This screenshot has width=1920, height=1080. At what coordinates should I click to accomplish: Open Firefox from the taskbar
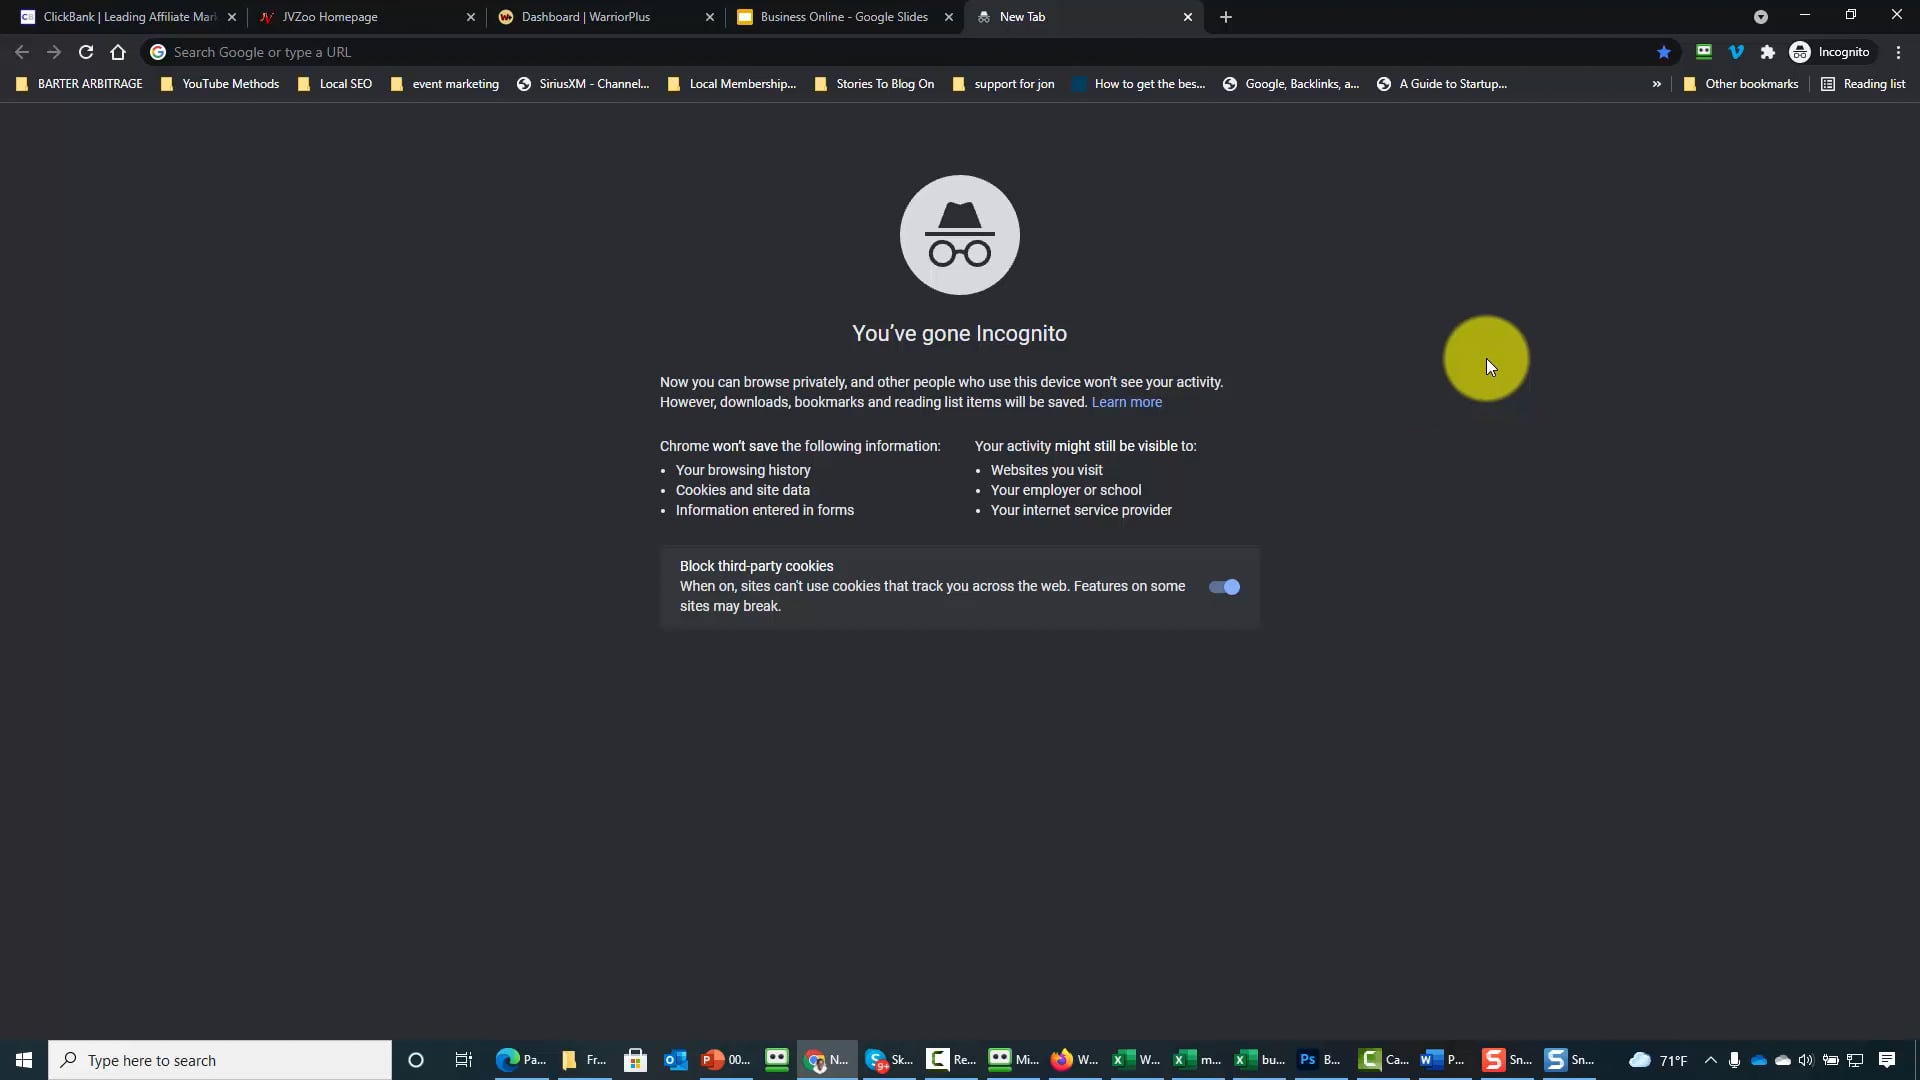(x=1074, y=1060)
